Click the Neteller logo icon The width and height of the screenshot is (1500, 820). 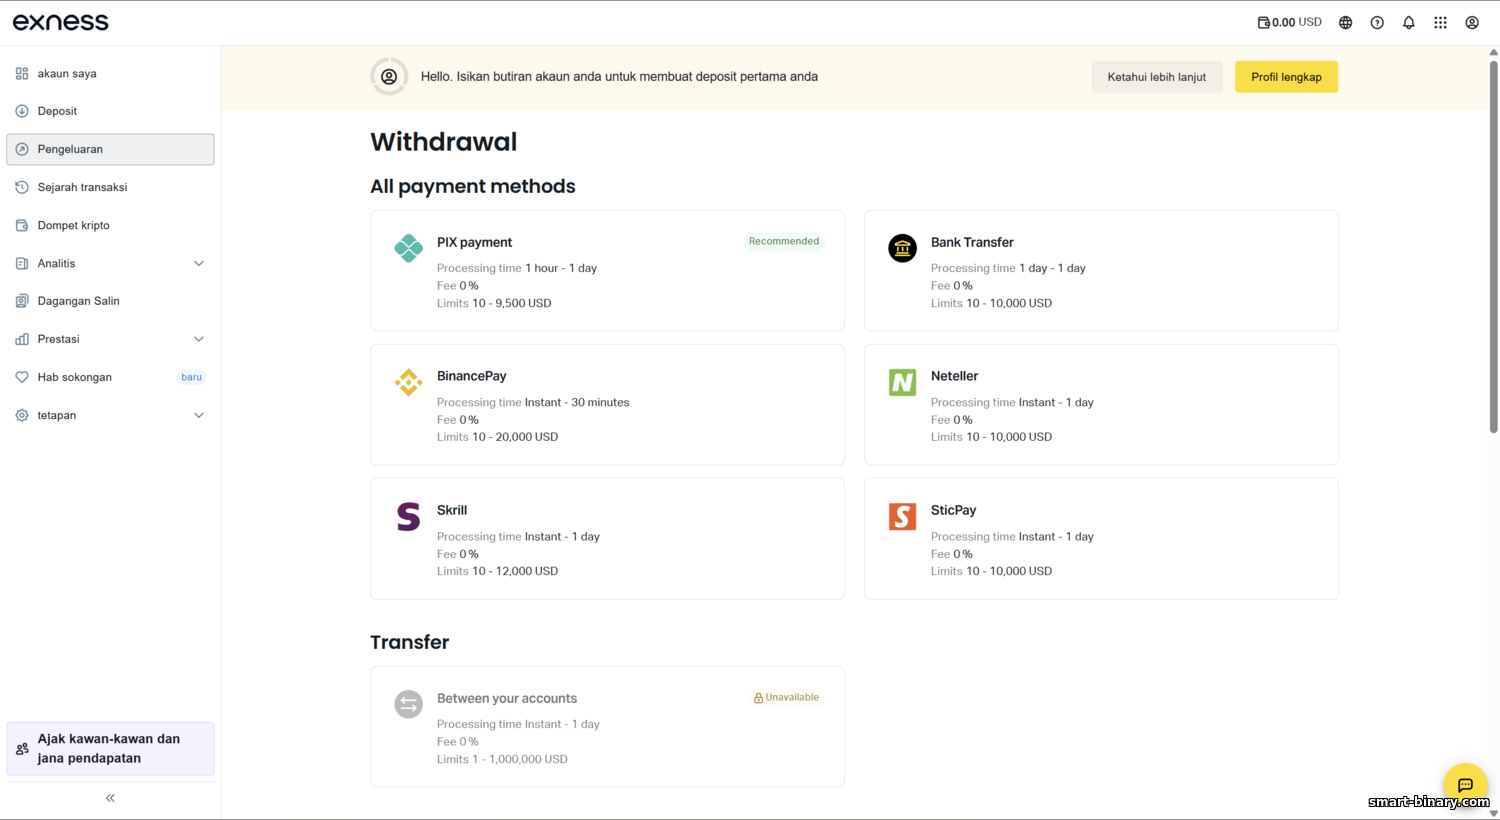pyautogui.click(x=902, y=382)
